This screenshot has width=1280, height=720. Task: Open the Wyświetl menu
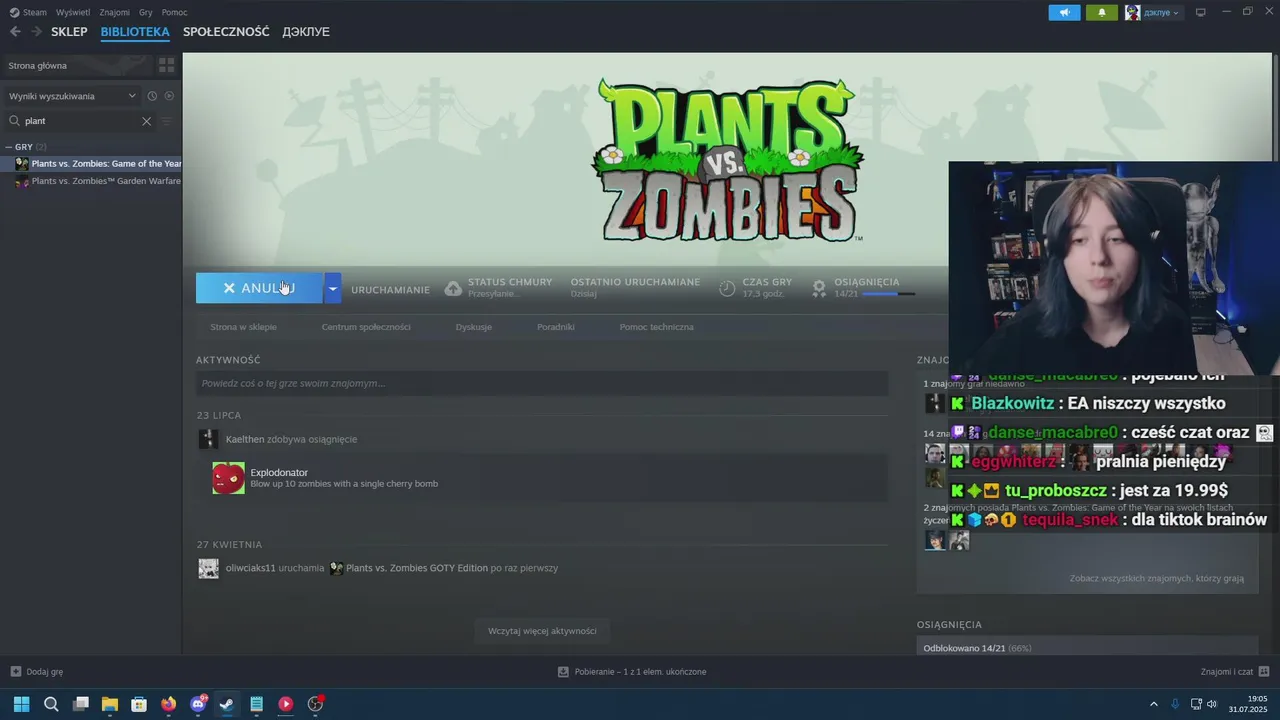tap(73, 12)
